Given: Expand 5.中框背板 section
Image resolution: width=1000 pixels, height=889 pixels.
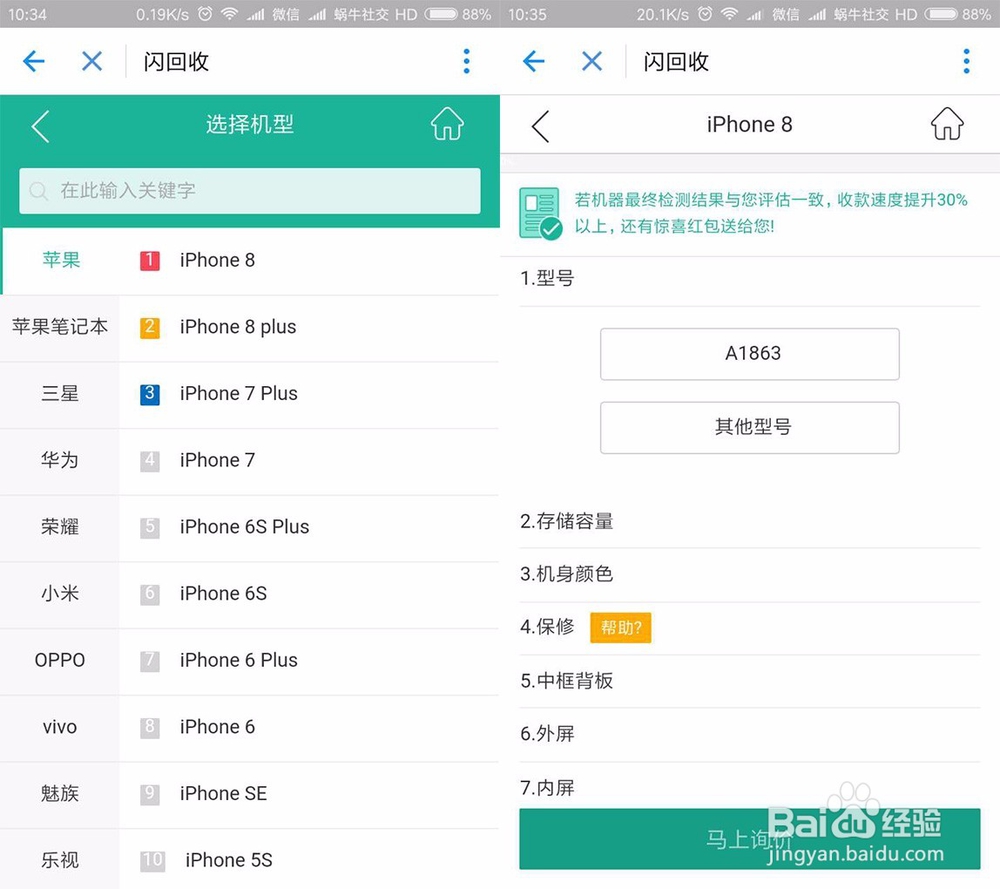Looking at the screenshot, I should click(749, 681).
